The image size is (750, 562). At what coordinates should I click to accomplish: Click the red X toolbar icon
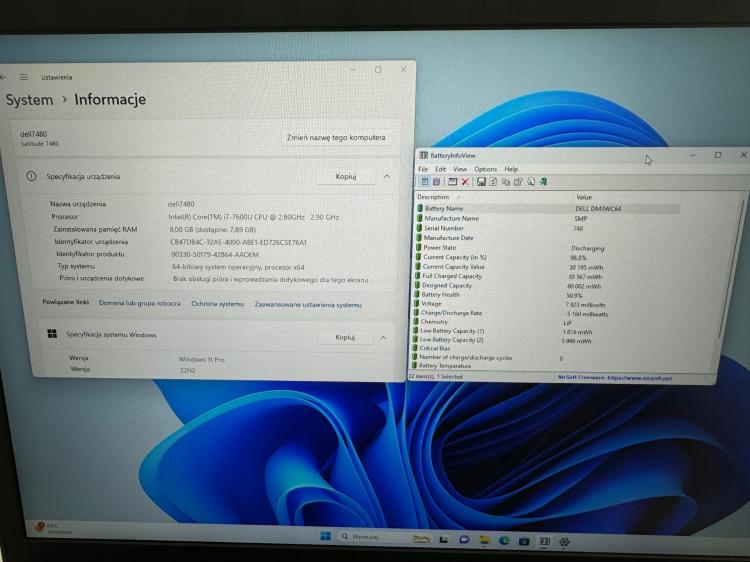pos(464,182)
